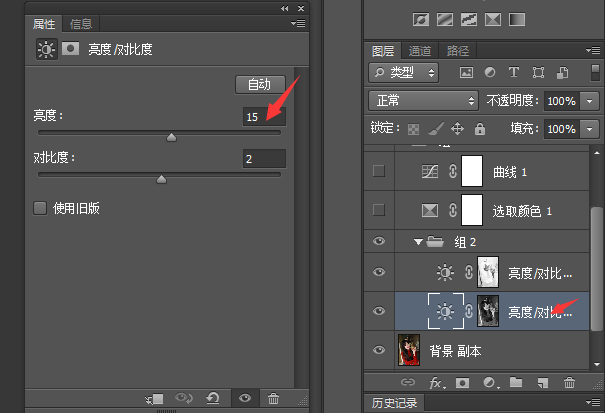Filter layers by smart object icon
This screenshot has height=413, width=605.
563,72
